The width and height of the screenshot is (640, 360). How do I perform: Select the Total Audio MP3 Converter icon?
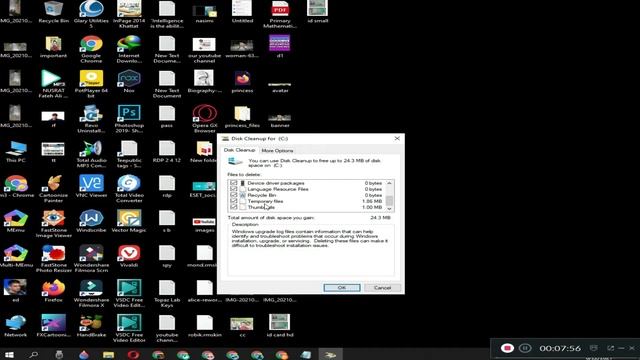91,154
